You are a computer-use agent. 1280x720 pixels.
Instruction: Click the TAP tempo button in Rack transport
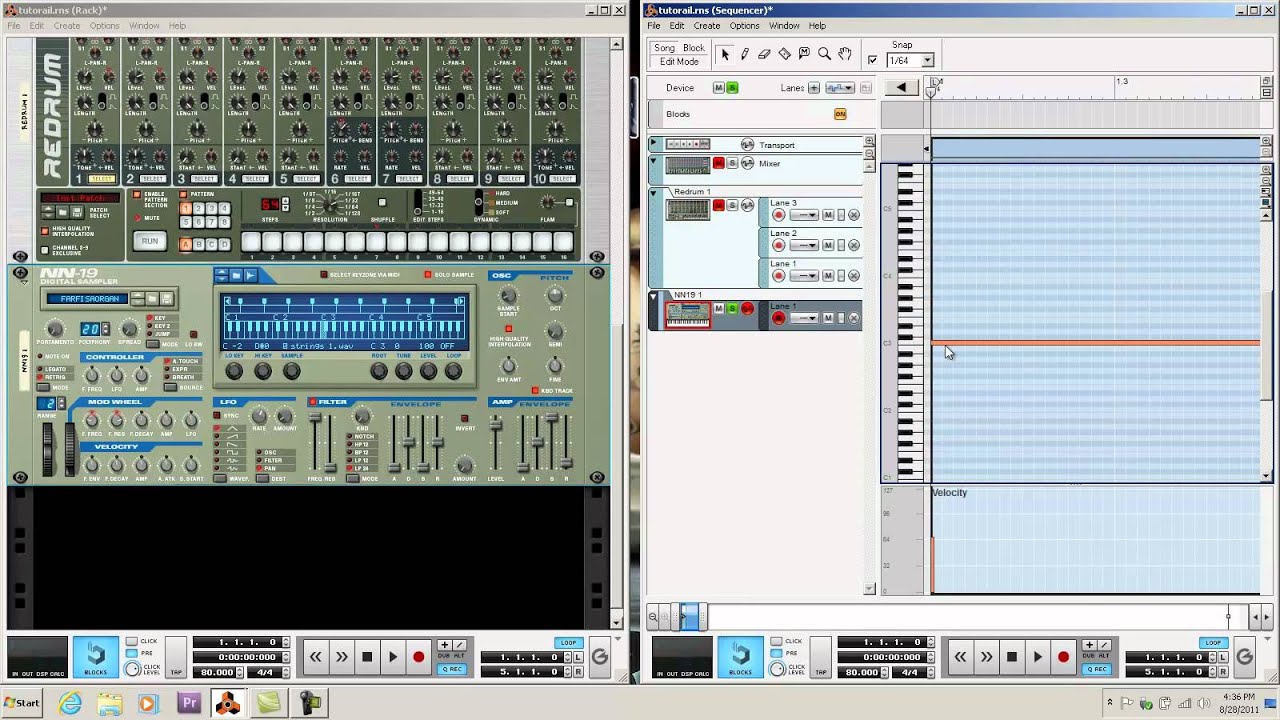(x=176, y=659)
